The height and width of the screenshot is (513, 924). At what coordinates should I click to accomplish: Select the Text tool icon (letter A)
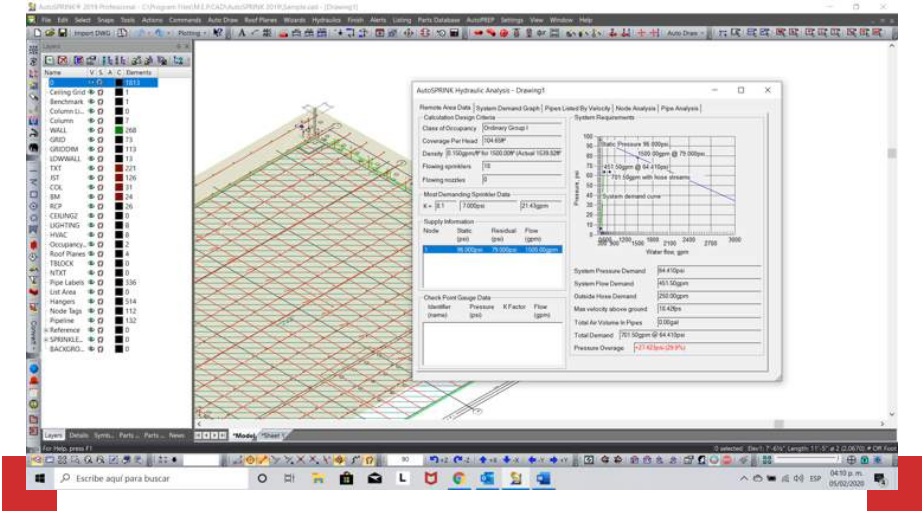point(242,33)
